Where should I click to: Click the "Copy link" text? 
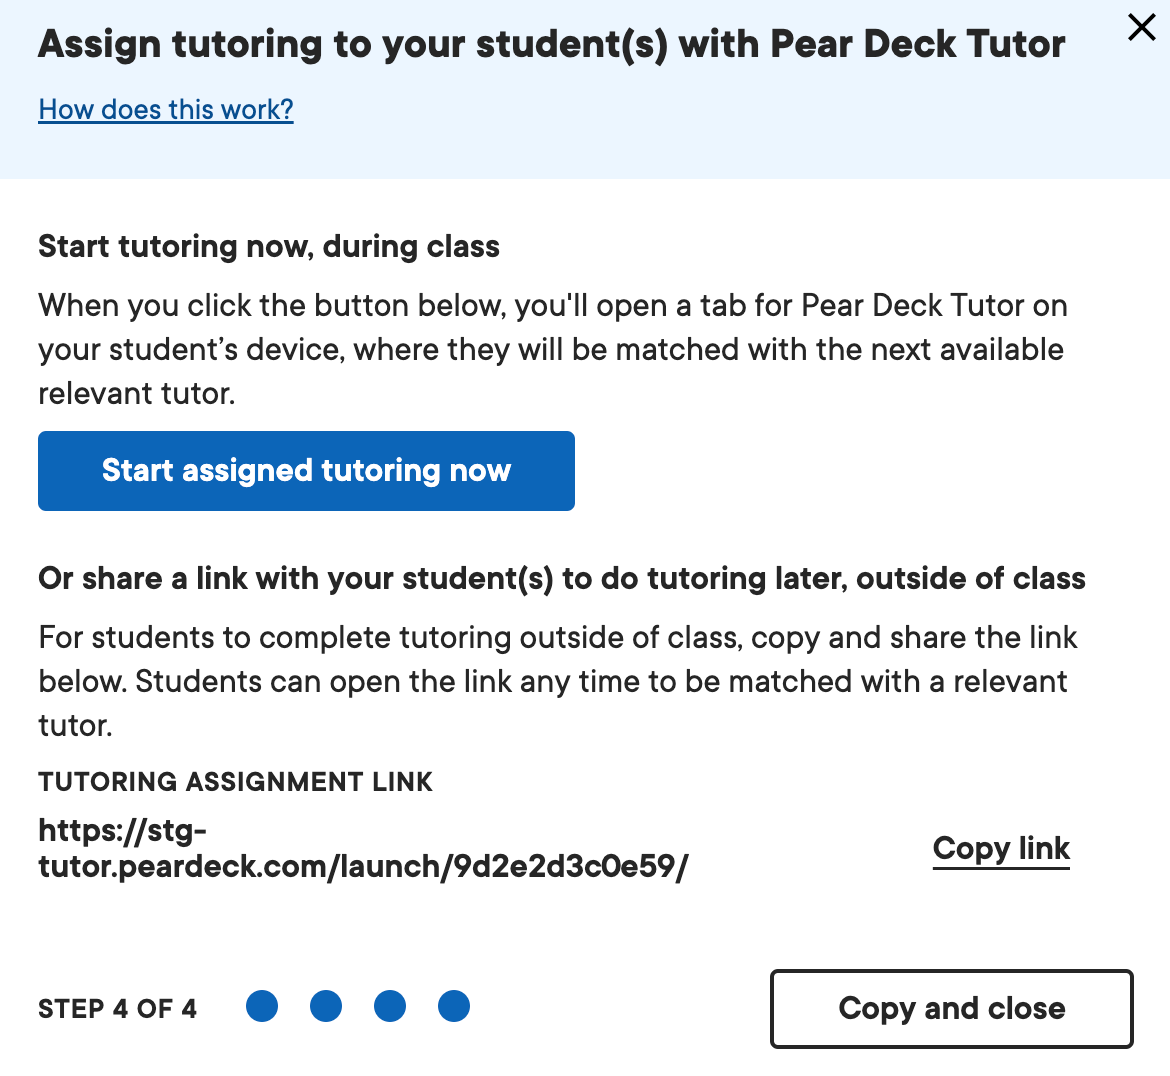coord(1000,848)
